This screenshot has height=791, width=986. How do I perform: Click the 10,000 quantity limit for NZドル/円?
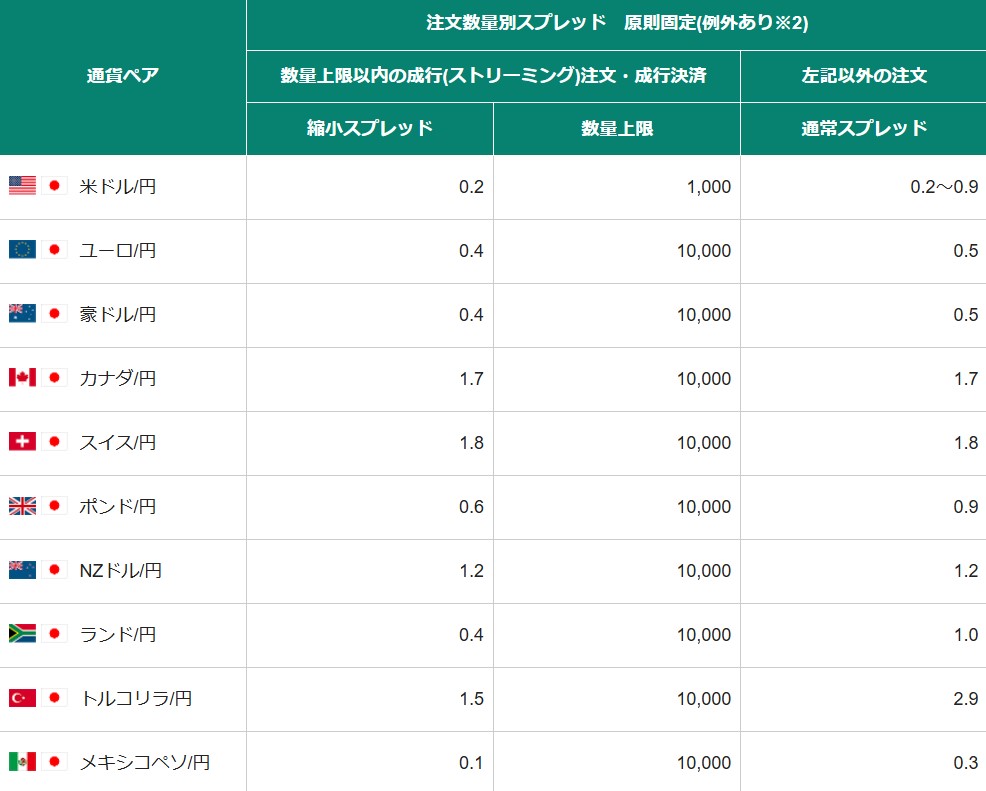click(704, 572)
